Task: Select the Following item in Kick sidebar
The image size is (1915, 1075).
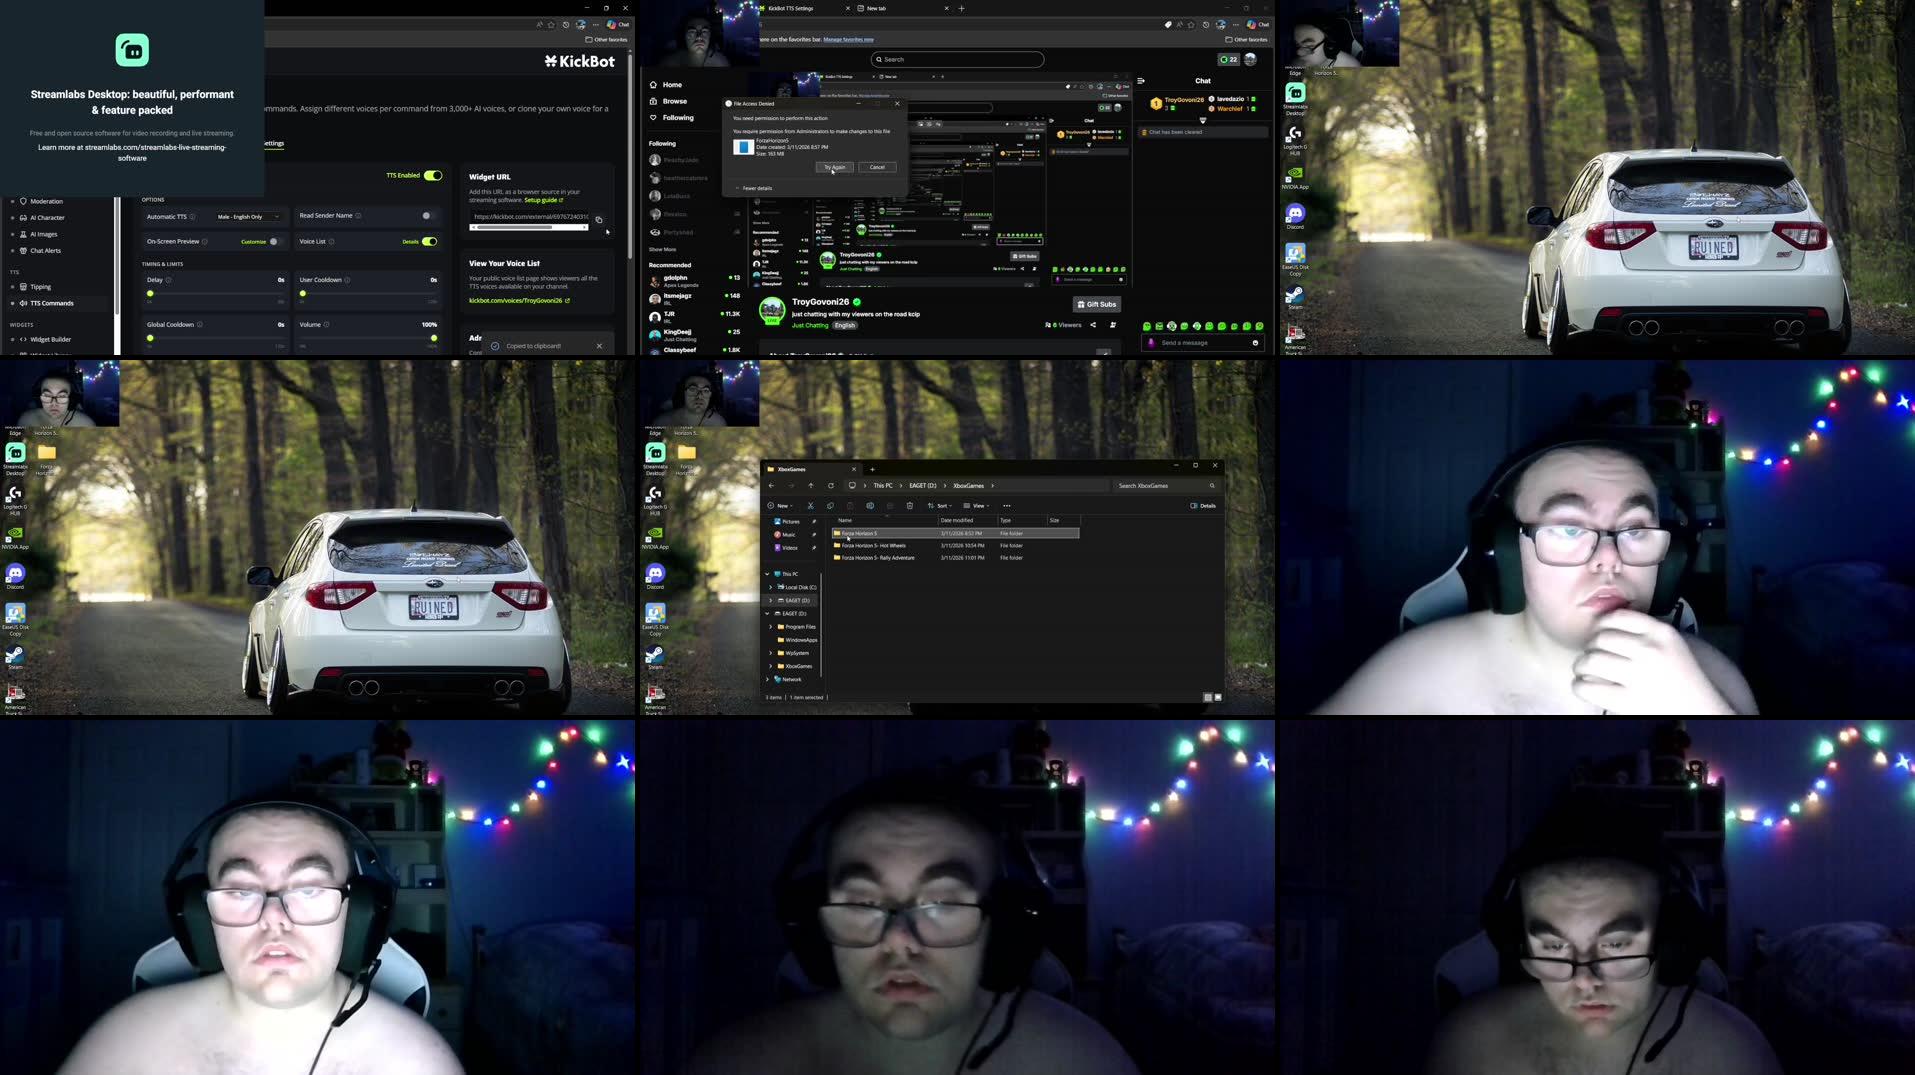Action: 678,117
